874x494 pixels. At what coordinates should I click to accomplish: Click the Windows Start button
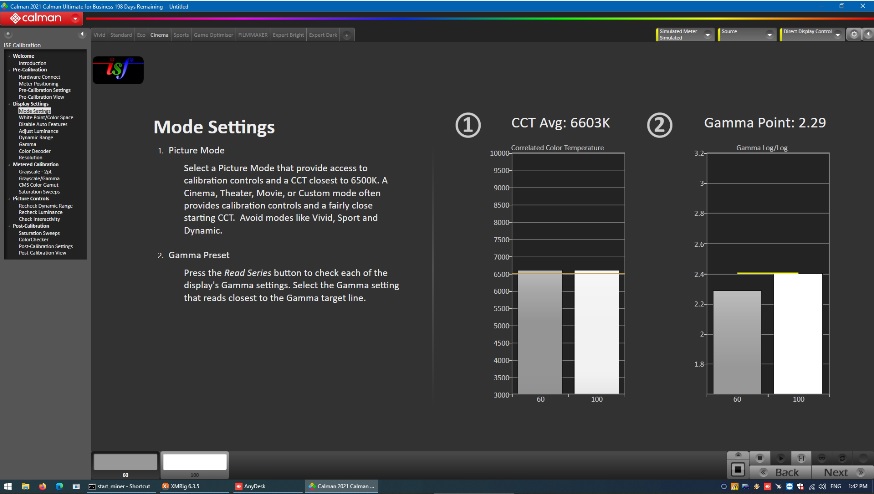[8, 486]
